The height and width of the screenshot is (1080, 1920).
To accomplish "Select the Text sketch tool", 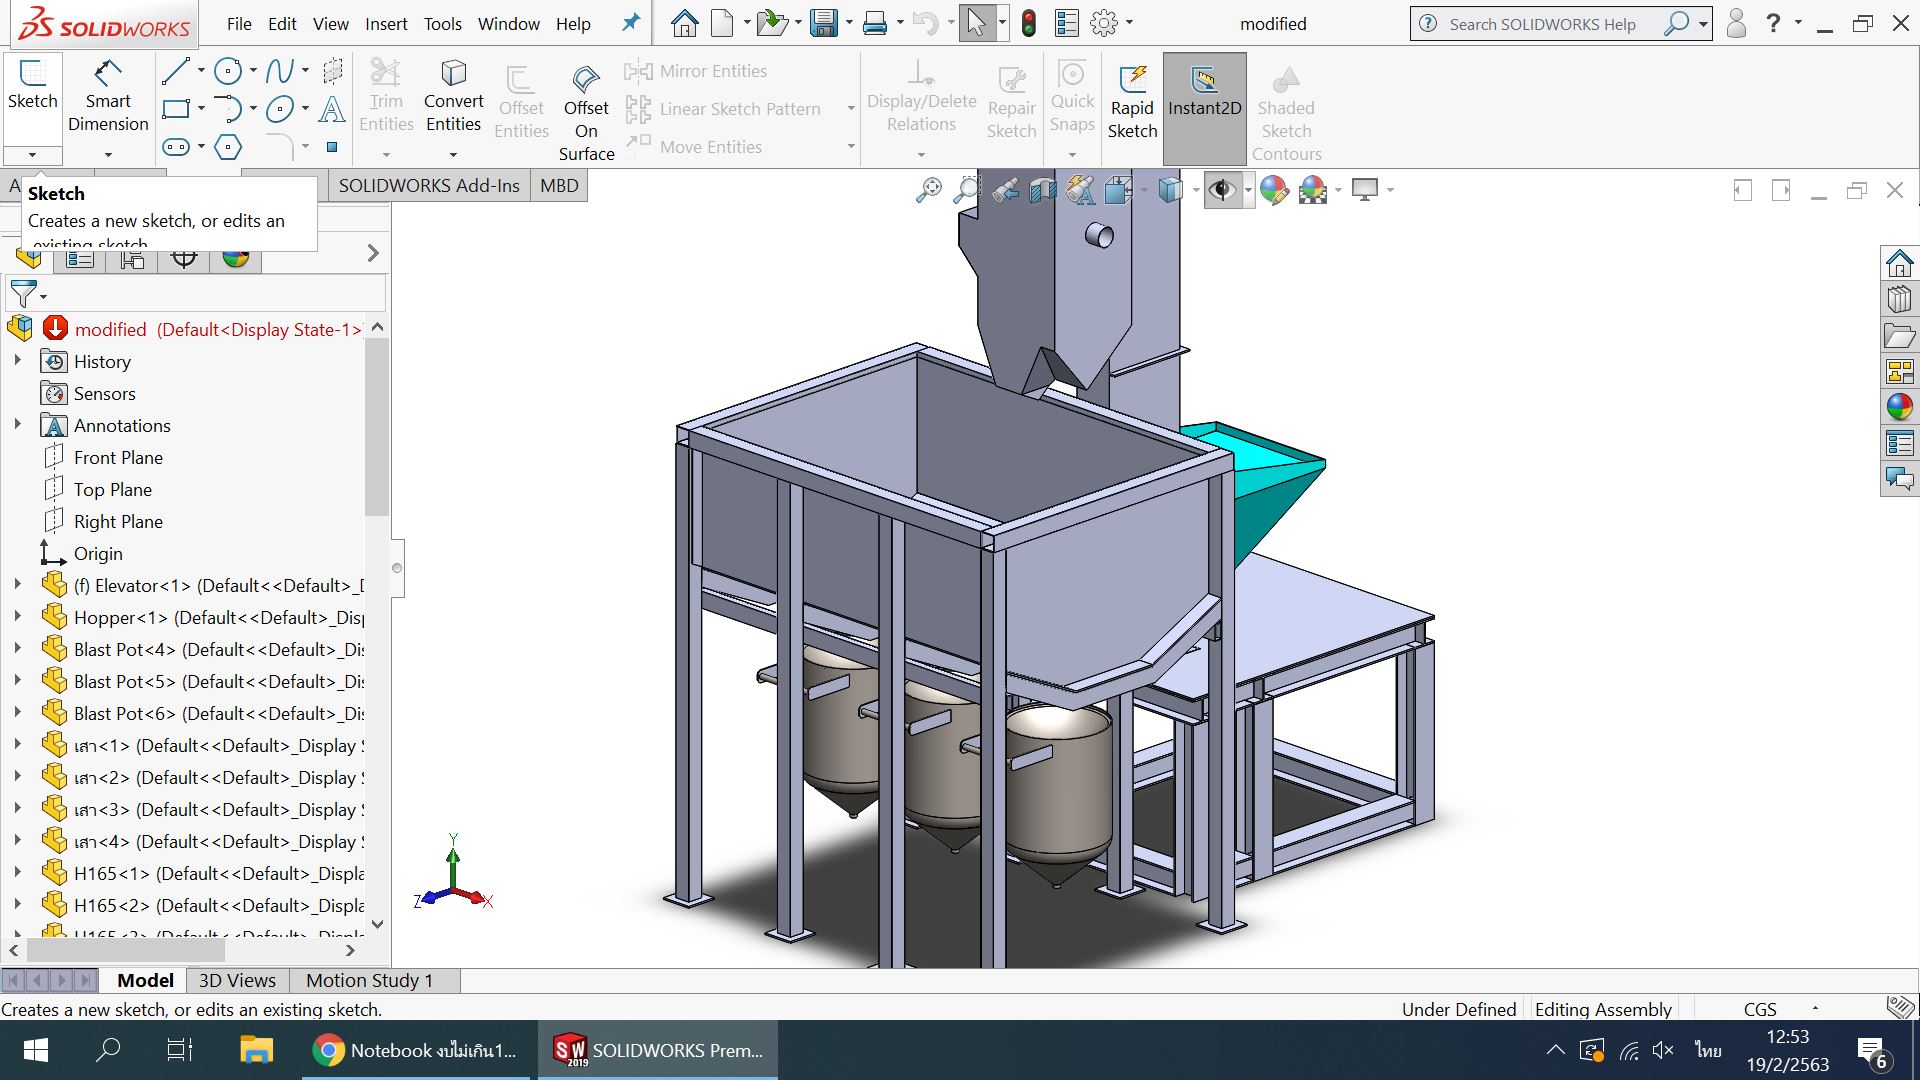I will tap(332, 109).
